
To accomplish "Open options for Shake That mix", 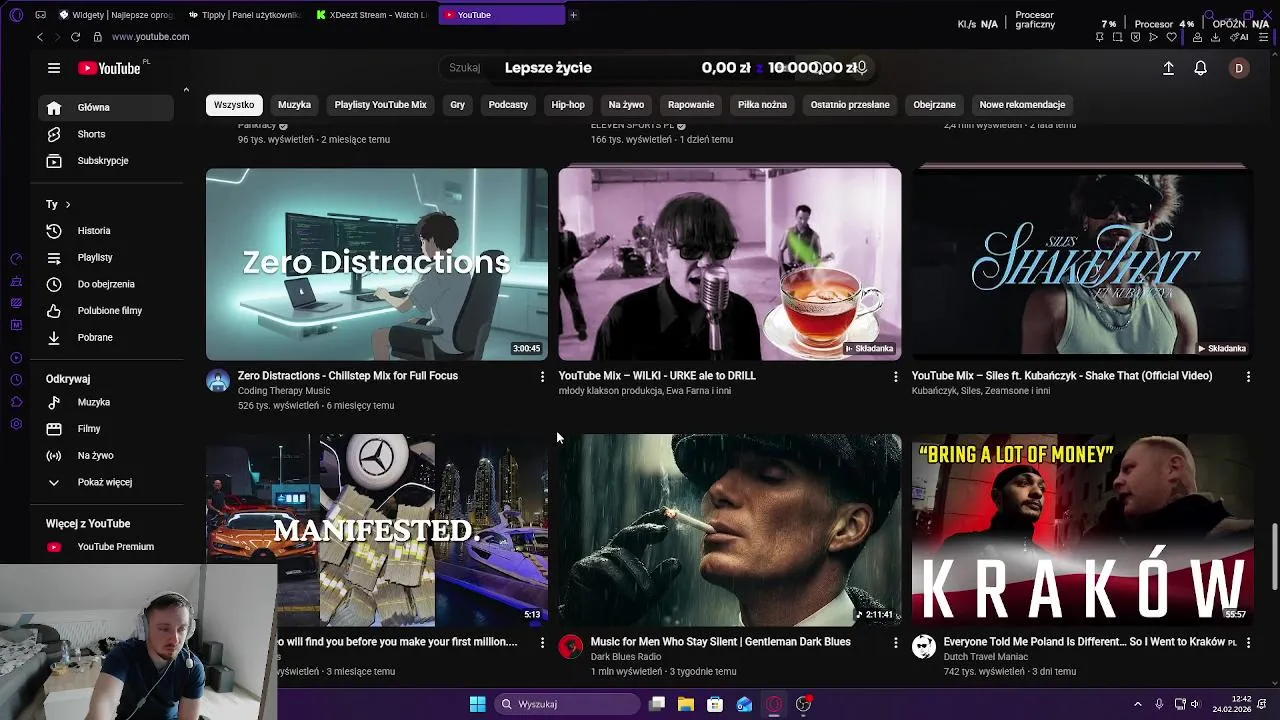I will point(1248,377).
